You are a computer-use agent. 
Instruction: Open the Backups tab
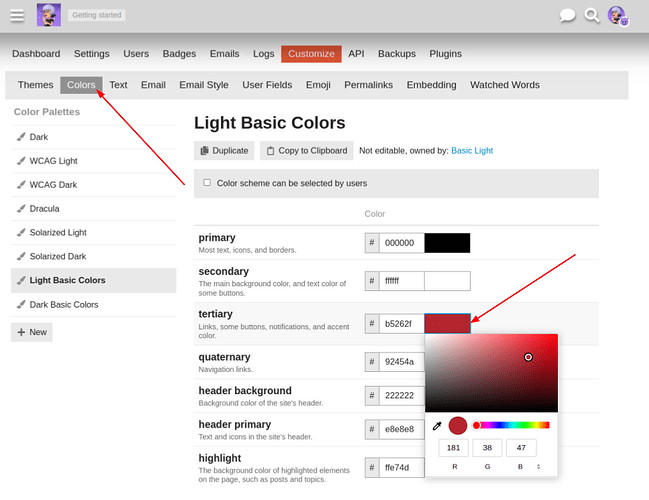[397, 54]
